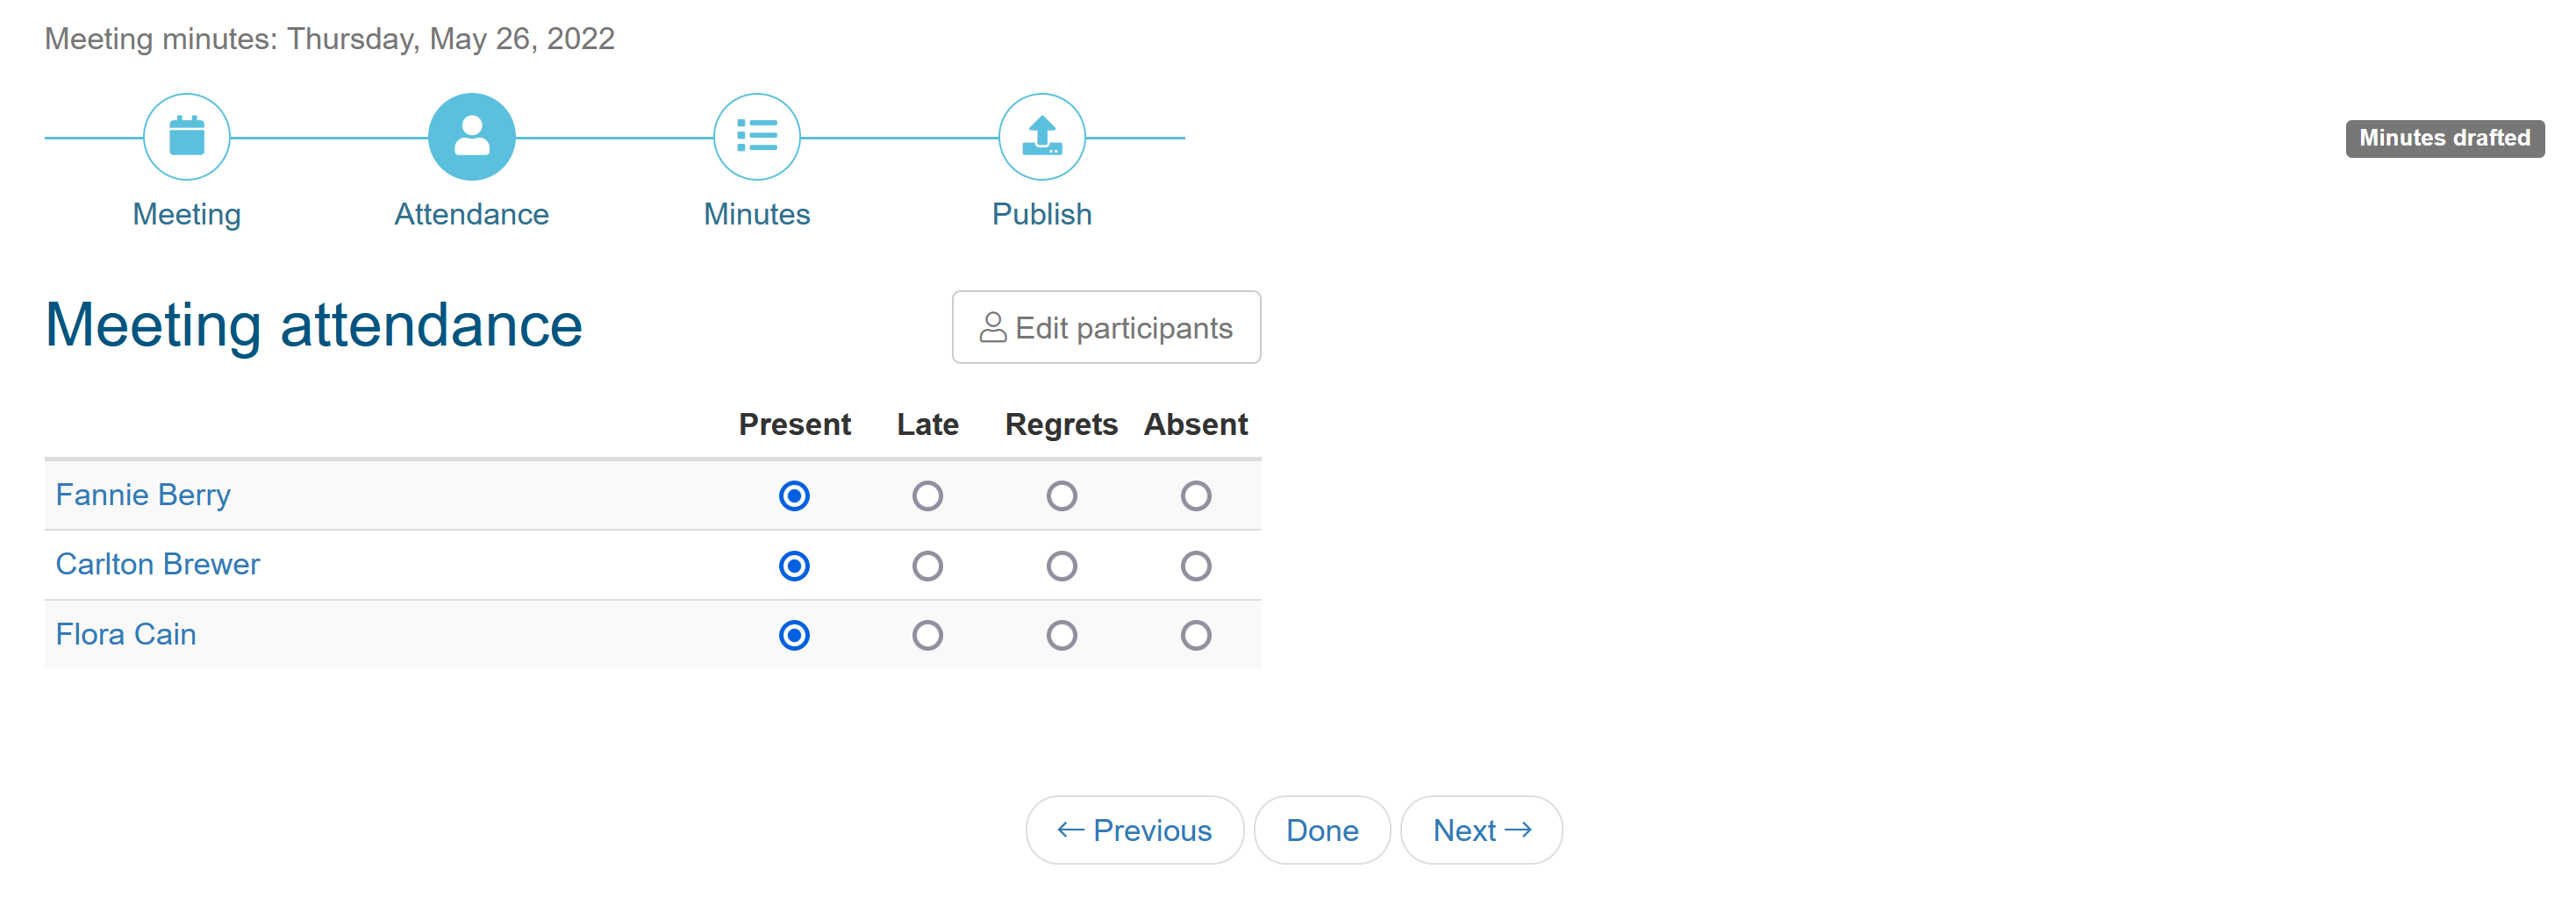Mark Carlton Brewer as Absent
The width and height of the screenshot is (2576, 898).
tap(1195, 566)
